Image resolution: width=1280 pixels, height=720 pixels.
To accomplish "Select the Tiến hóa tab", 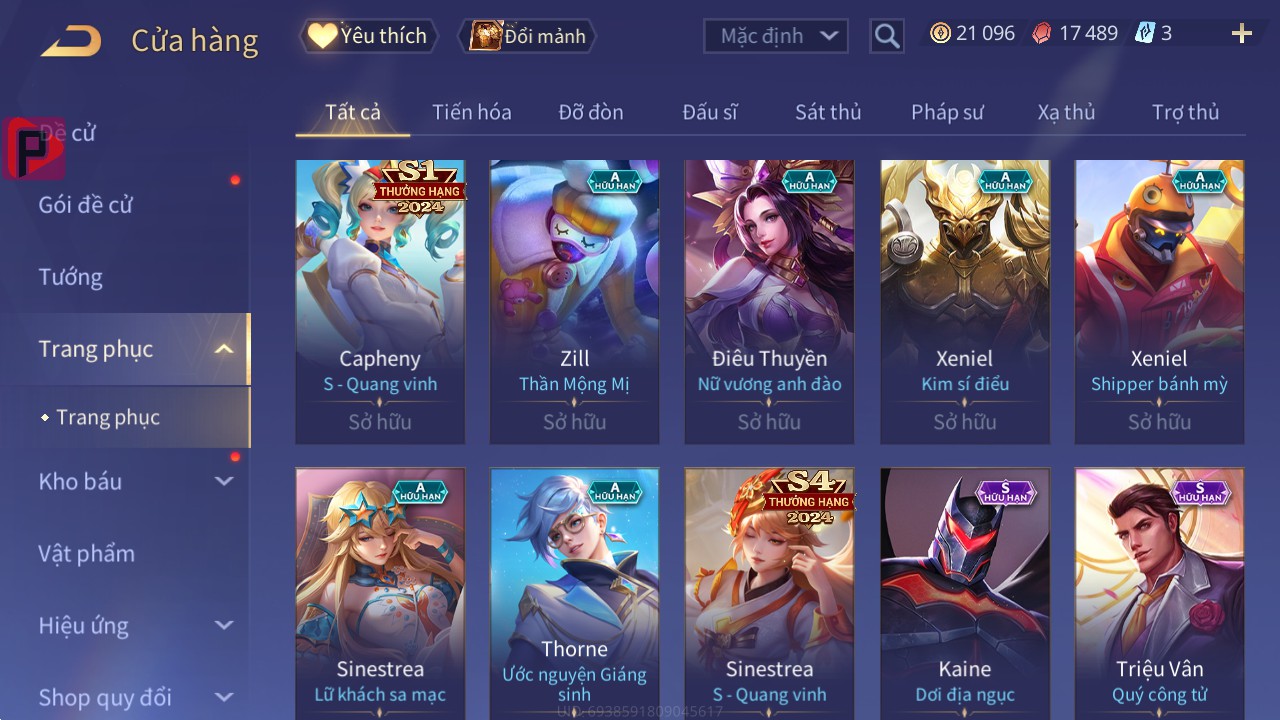I will [x=472, y=112].
